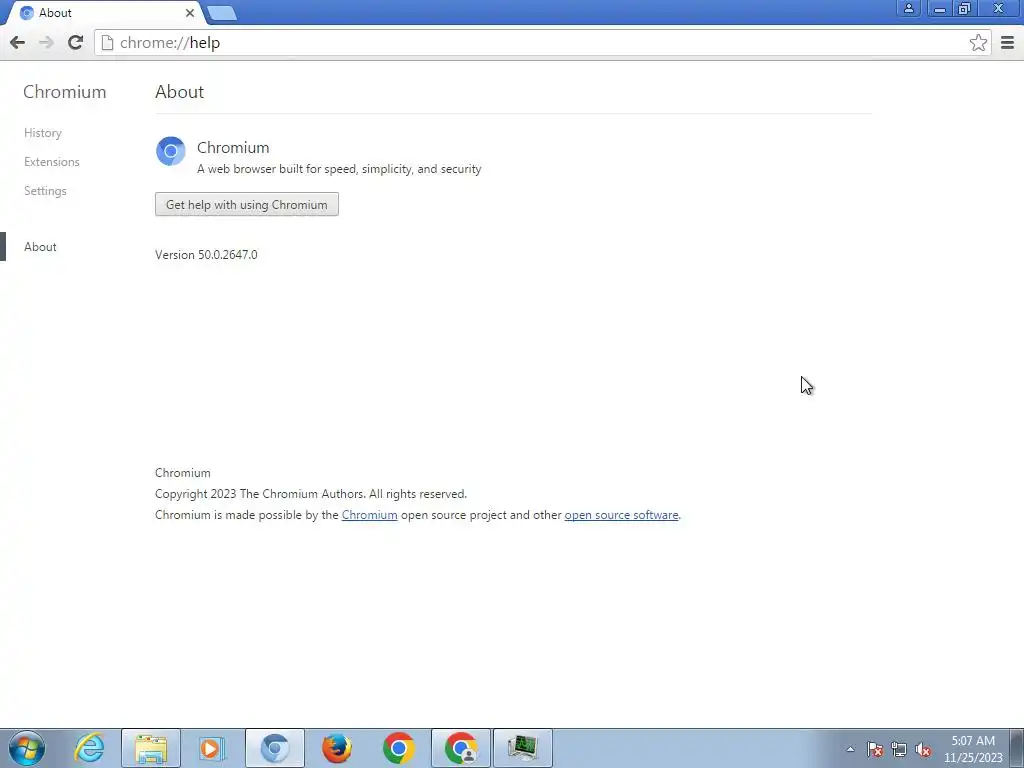Open Google Chrome from the taskbar
Viewport: 1024px width, 768px height.
click(399, 748)
